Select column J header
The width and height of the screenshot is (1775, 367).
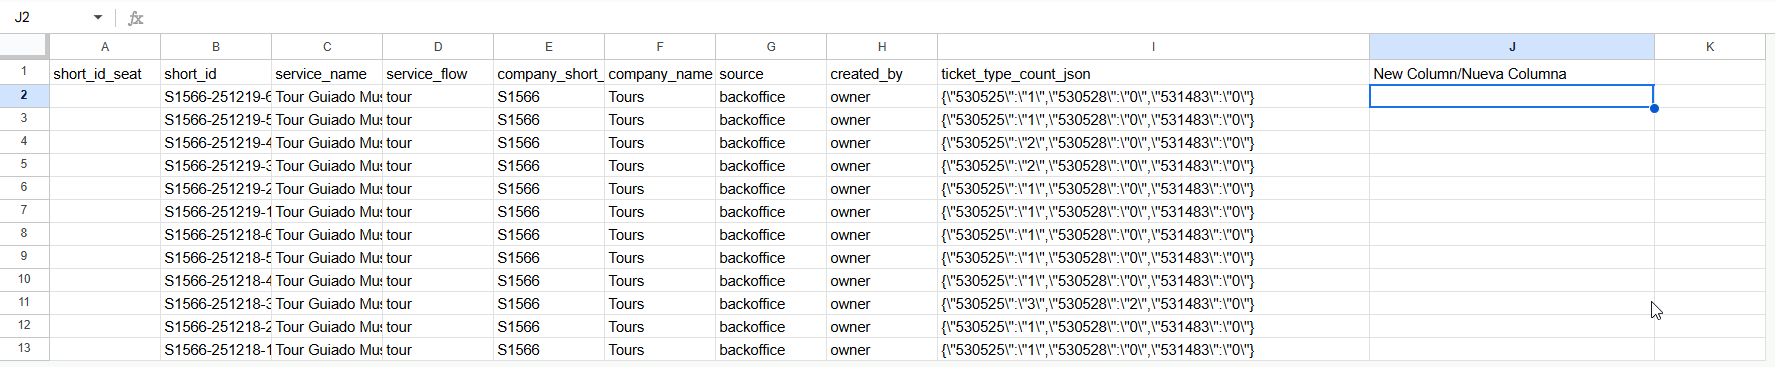tap(1512, 47)
